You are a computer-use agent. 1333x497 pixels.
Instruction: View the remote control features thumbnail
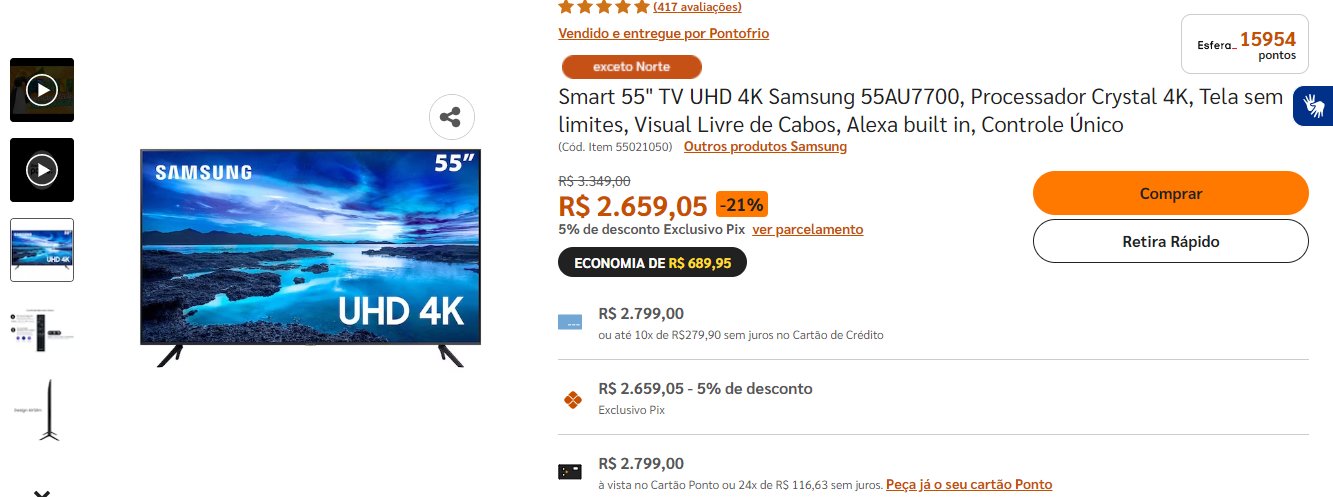42,330
